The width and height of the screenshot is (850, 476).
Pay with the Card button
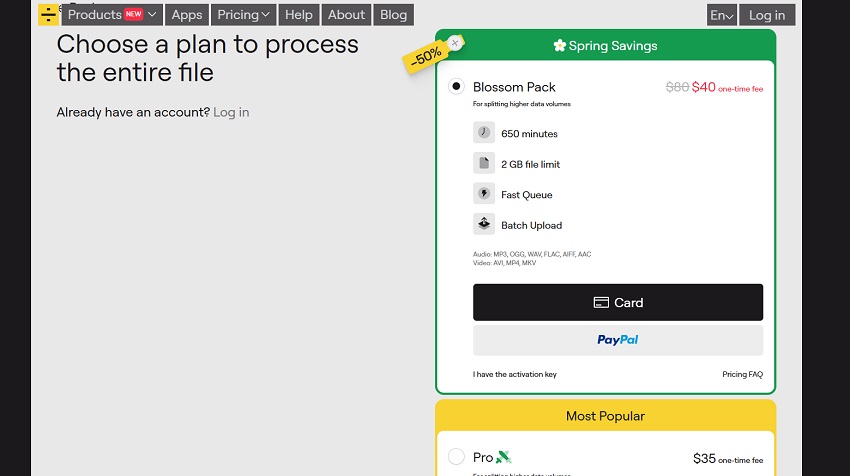click(x=617, y=302)
